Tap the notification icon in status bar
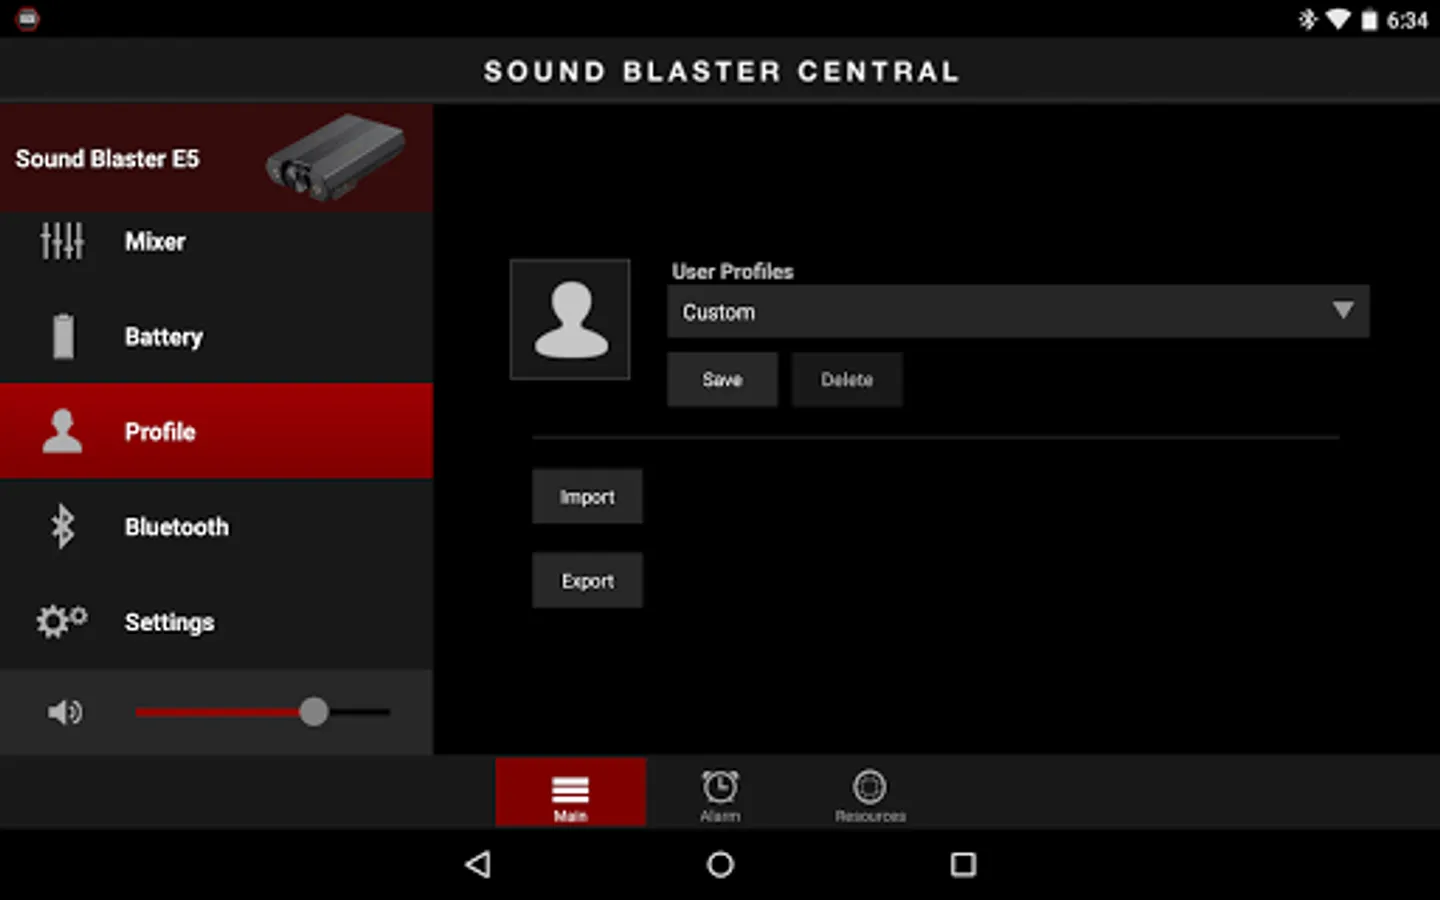 click(28, 19)
